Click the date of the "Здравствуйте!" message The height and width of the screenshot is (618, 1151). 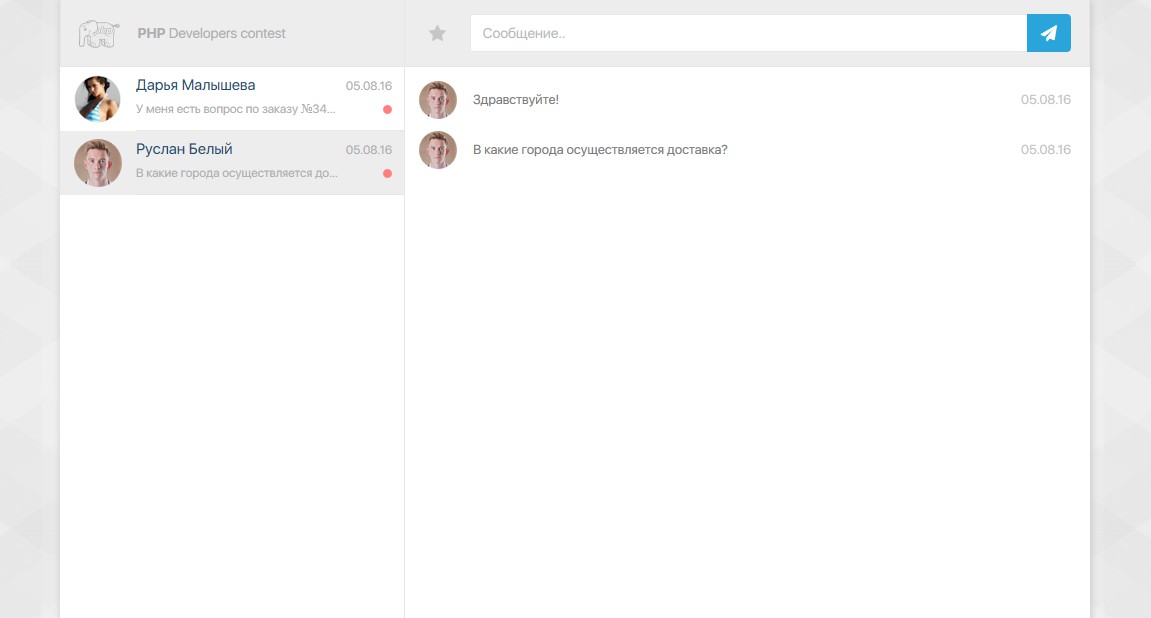[x=1045, y=100]
